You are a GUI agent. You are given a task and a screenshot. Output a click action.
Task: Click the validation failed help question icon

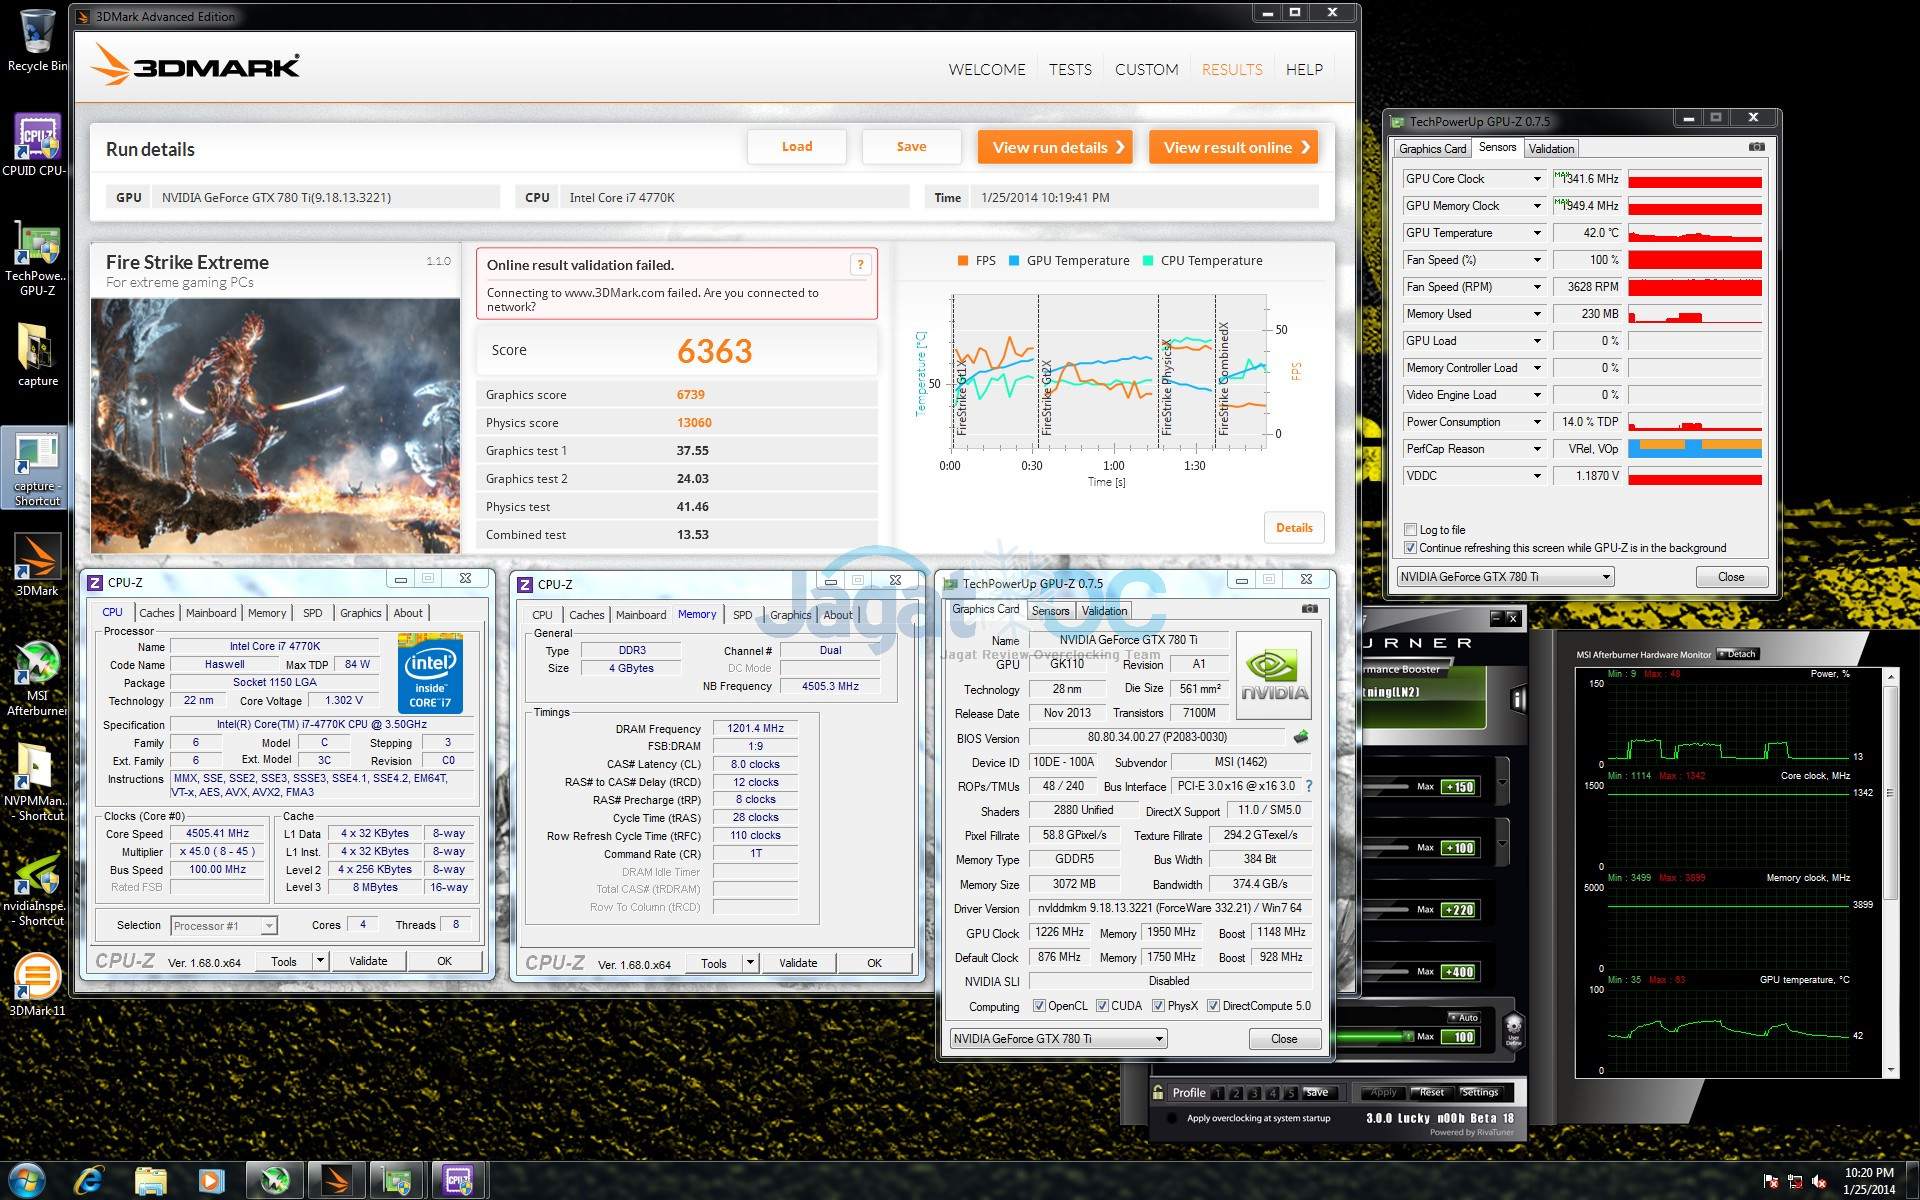tap(860, 265)
